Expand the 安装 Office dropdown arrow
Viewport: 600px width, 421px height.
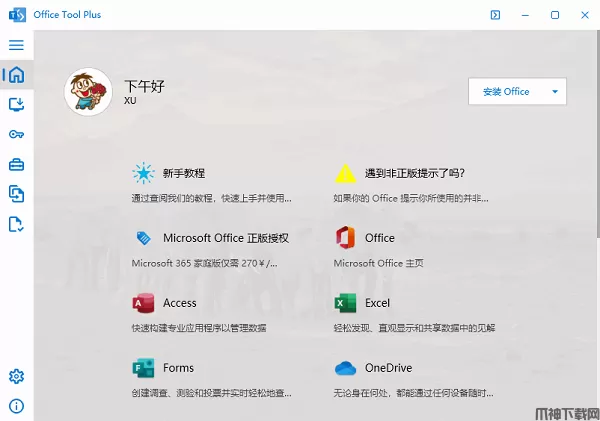pos(555,91)
